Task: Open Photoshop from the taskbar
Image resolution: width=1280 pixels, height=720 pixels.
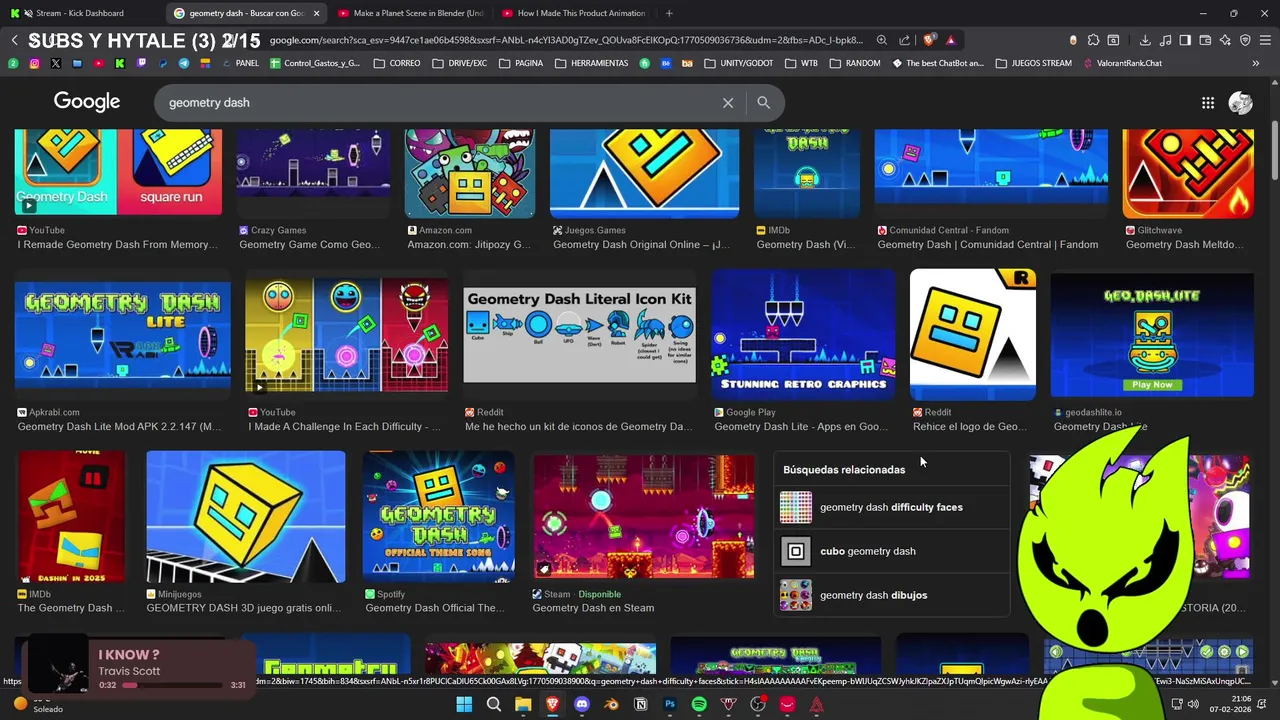Action: pos(670,704)
